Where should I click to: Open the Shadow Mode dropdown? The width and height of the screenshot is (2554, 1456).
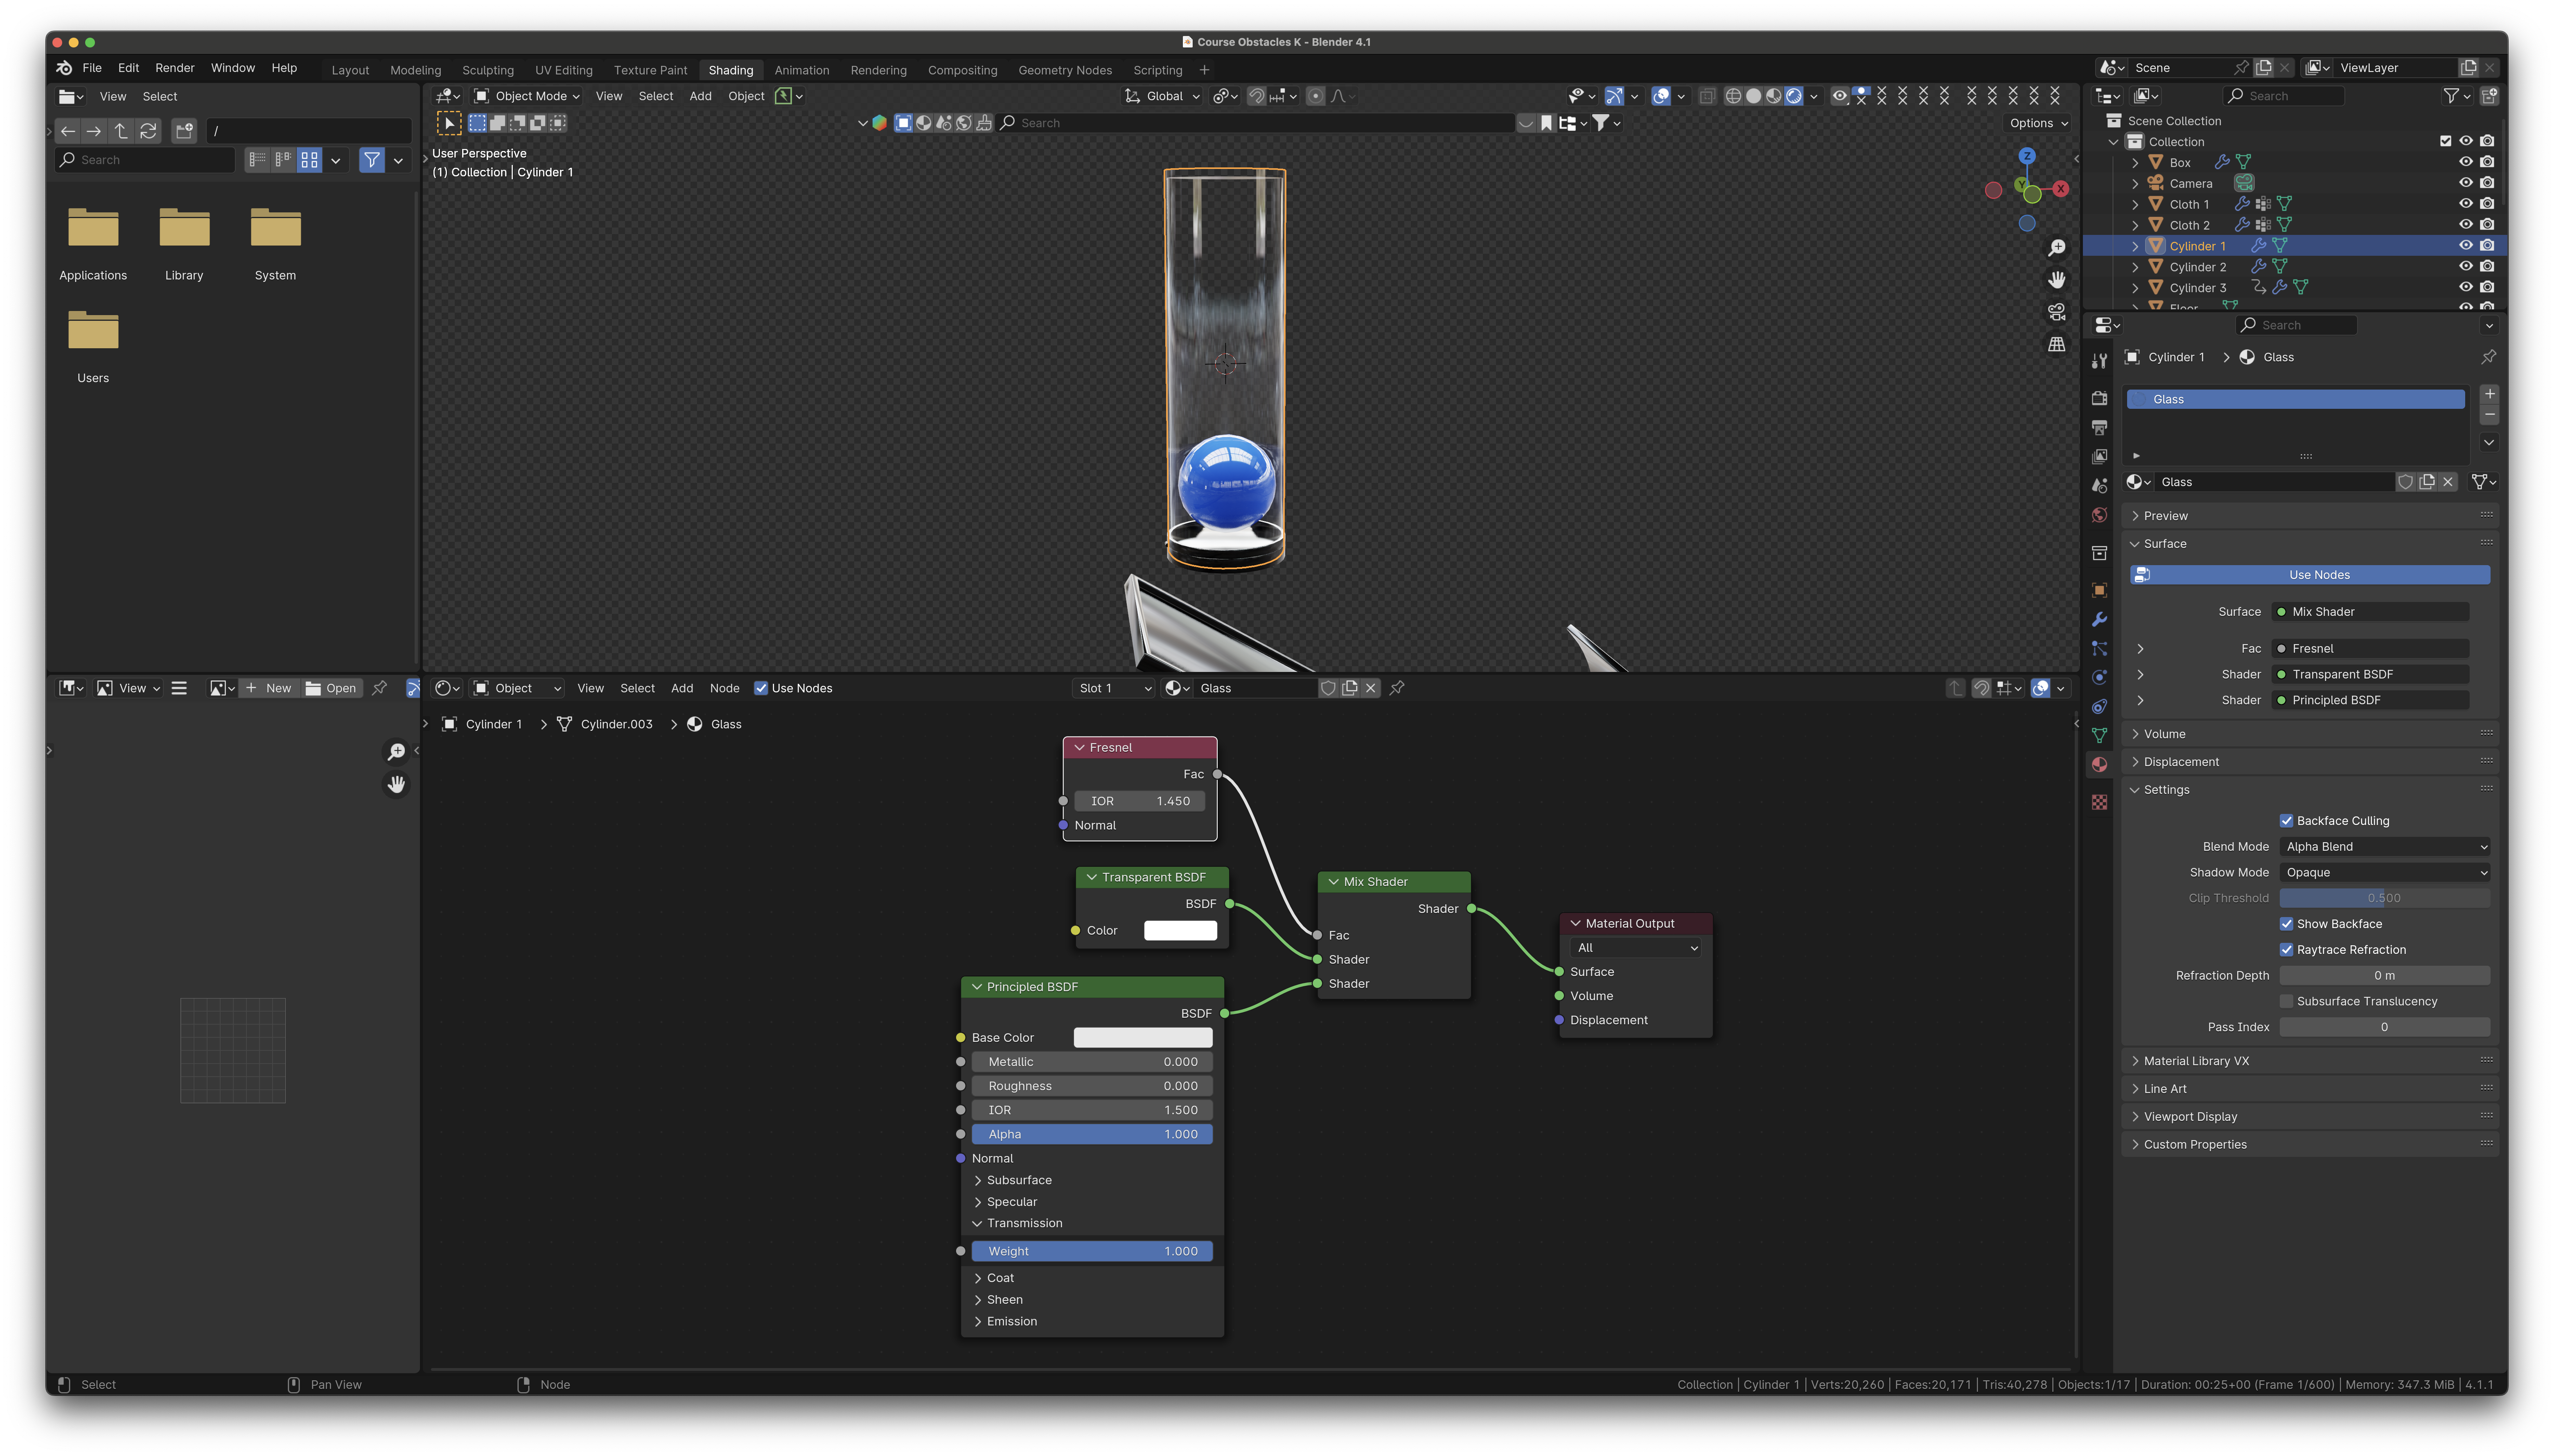(x=2384, y=873)
